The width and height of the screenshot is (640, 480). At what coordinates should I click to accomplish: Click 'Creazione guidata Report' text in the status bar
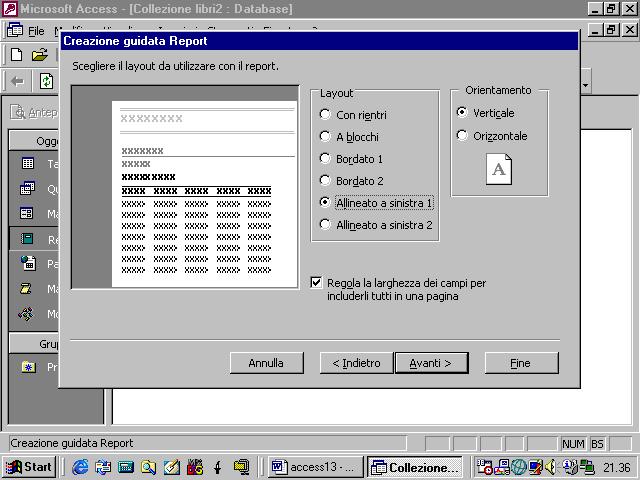point(72,443)
